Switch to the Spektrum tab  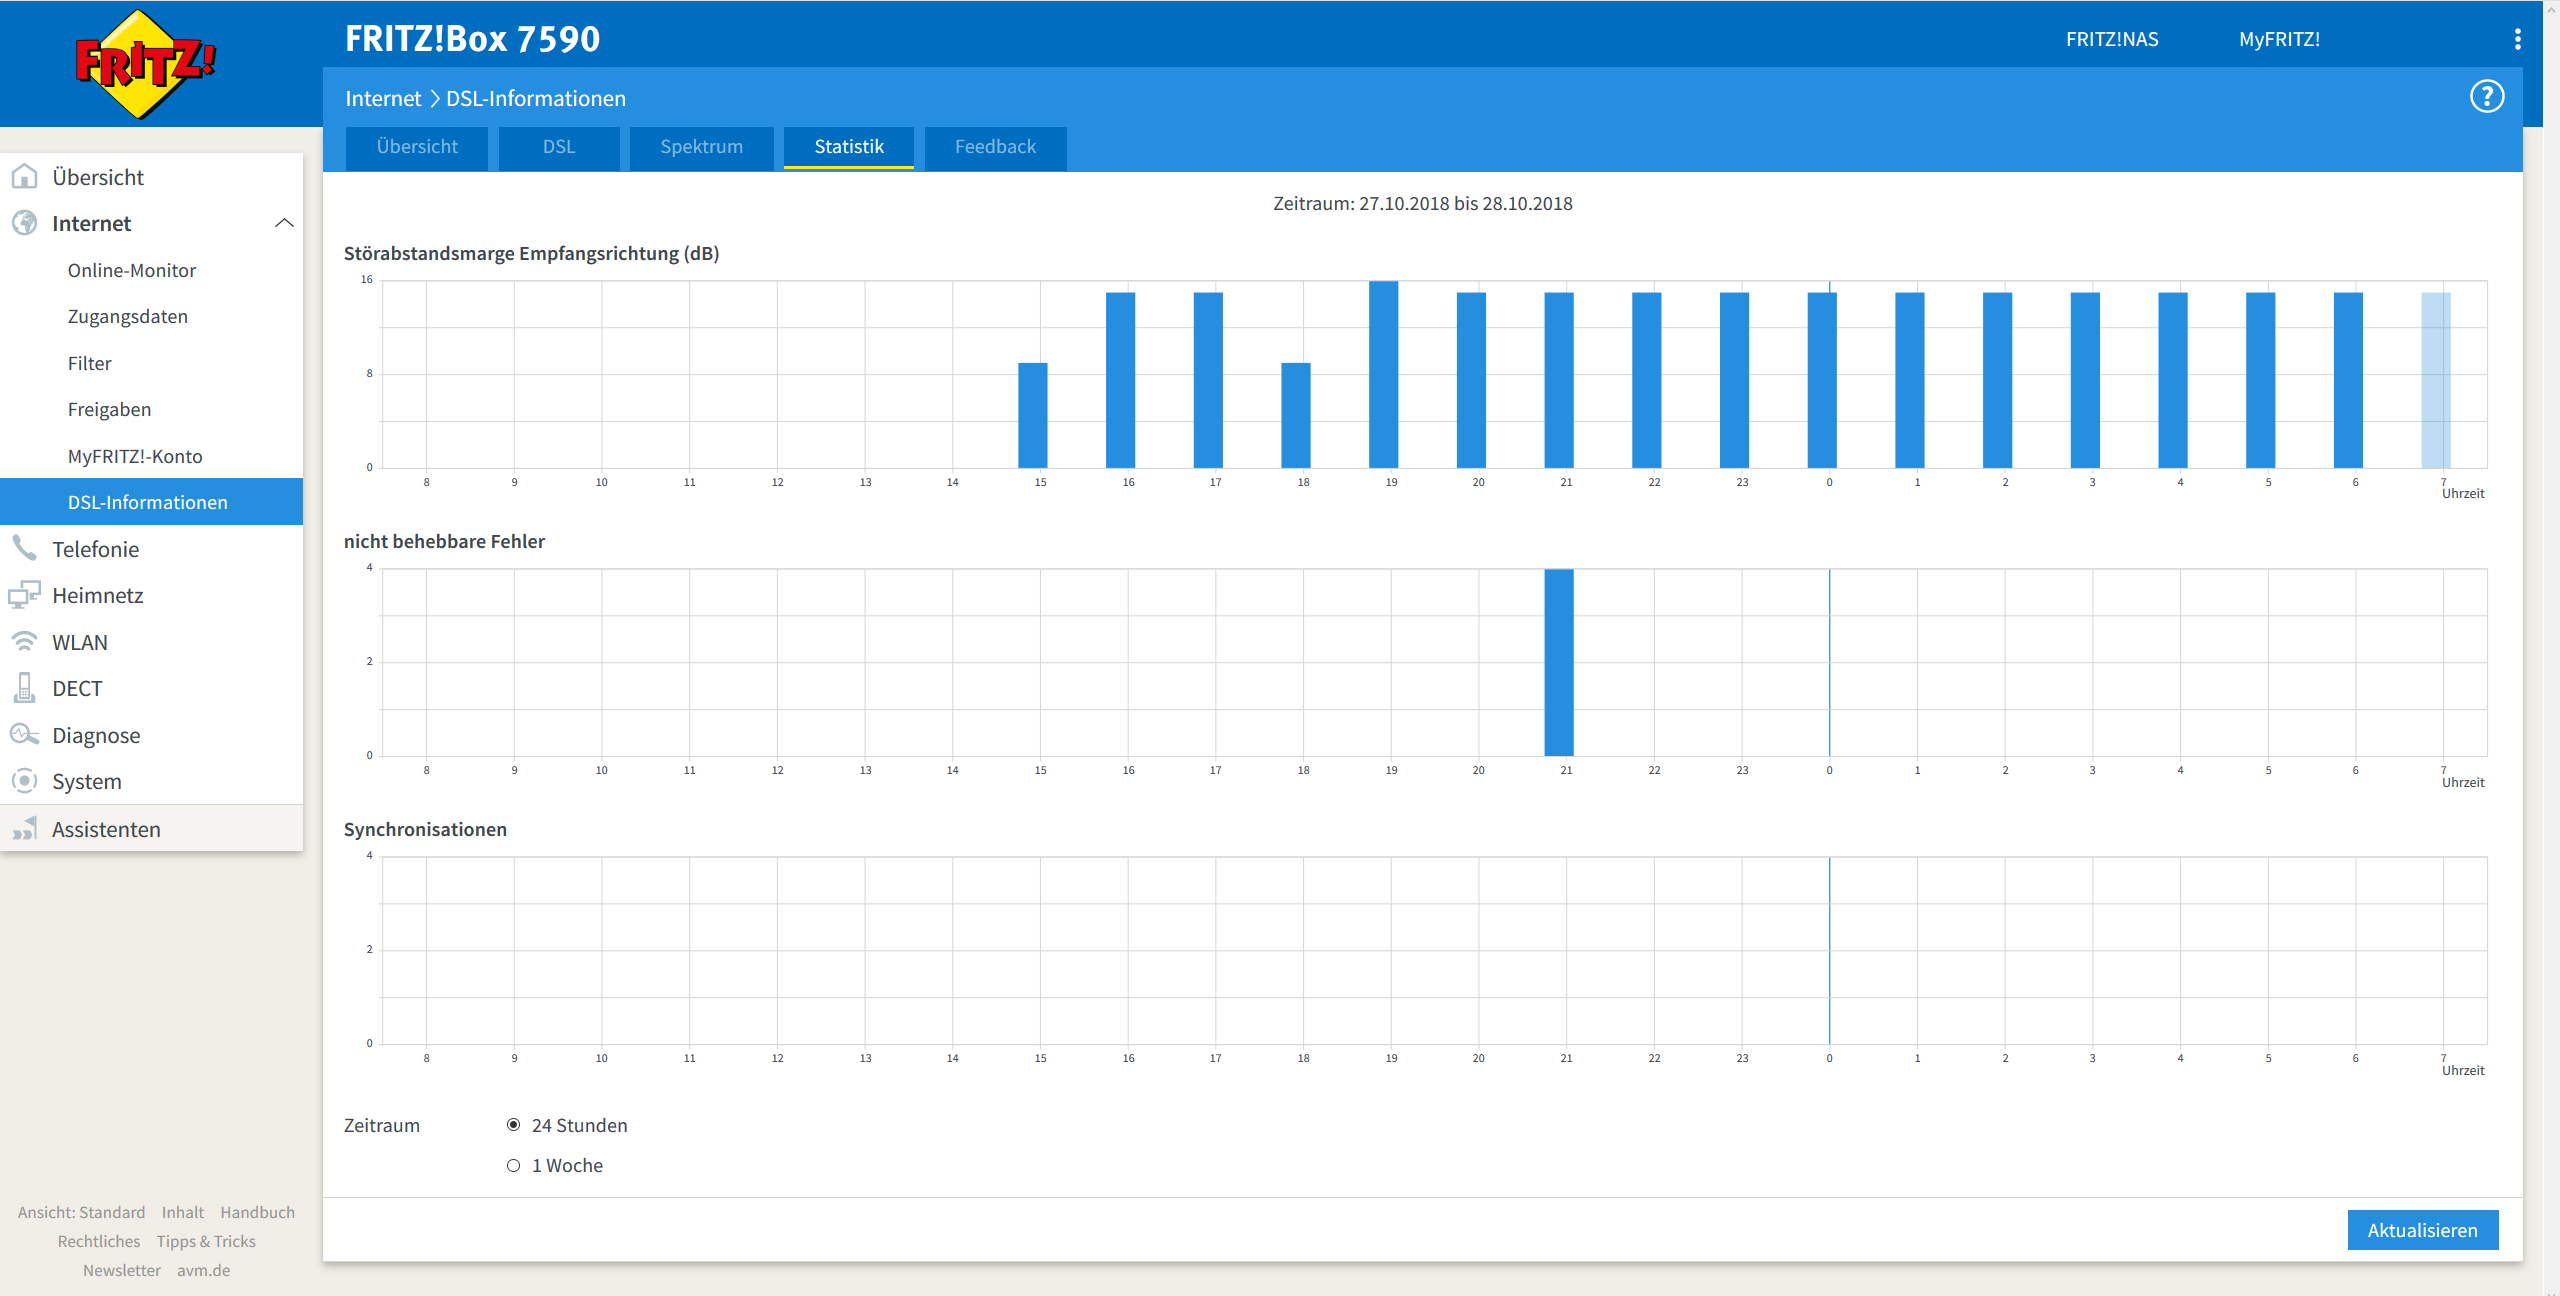701,147
